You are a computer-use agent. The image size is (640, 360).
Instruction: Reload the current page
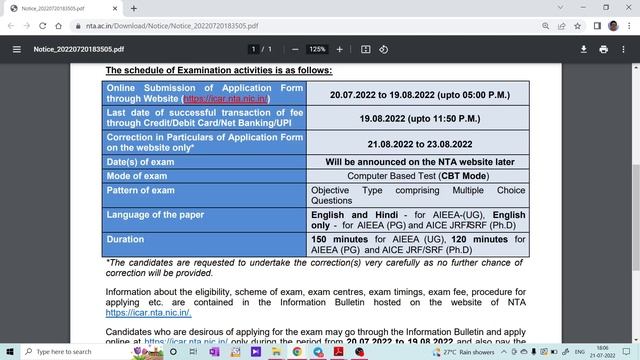[x=42, y=26]
